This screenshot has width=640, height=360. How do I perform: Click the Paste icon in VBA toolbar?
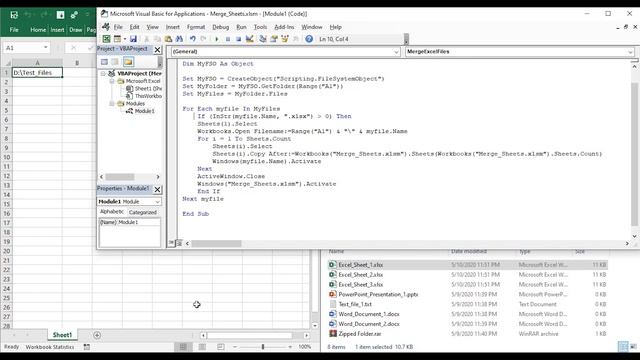click(x=168, y=39)
